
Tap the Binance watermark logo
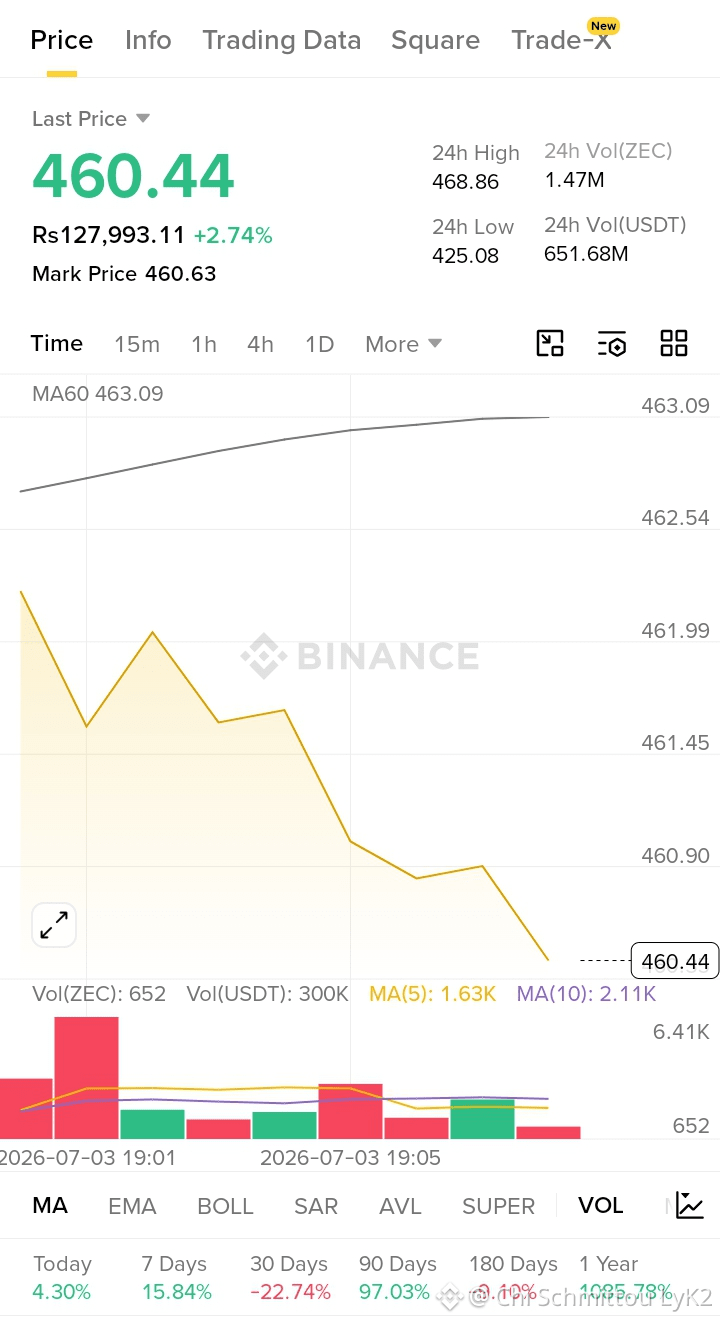pyautogui.click(x=360, y=656)
